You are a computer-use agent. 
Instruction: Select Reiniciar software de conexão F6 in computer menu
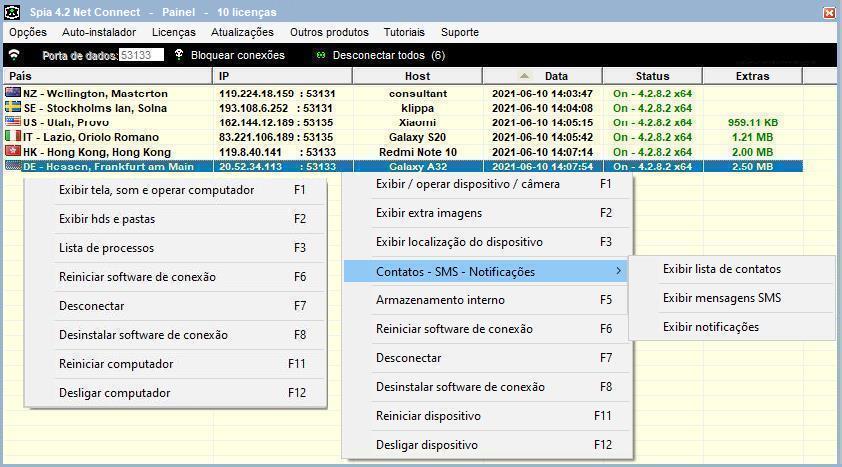pos(176,276)
